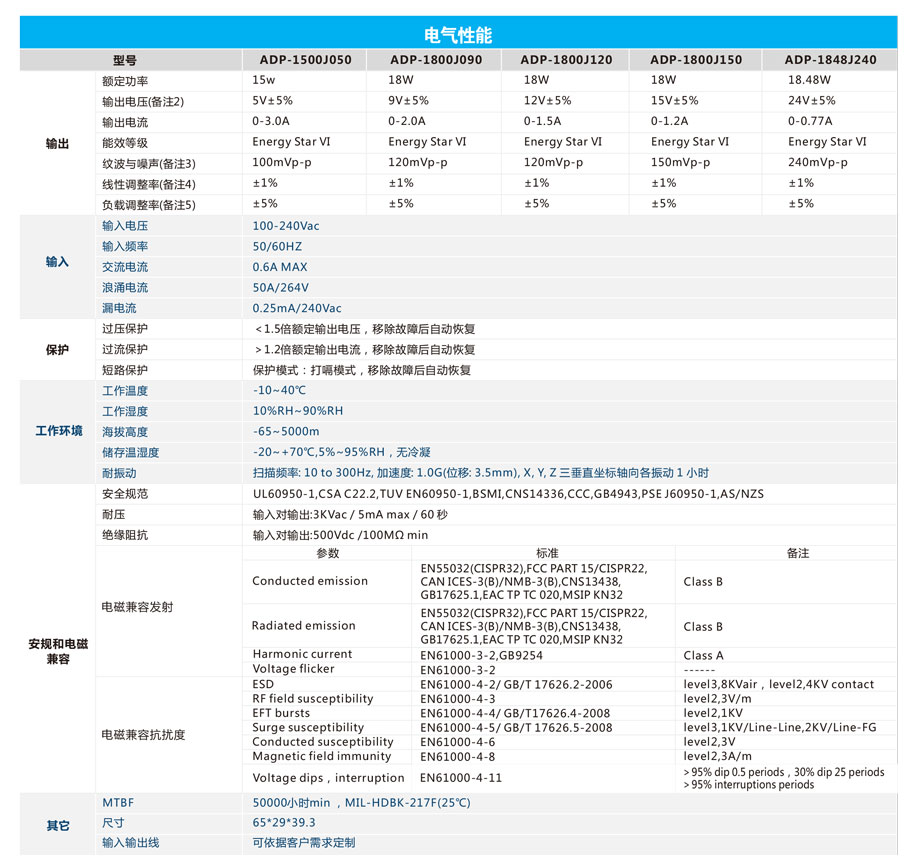Viewport: 914px width, 867px height.
Task: Select the ESD standard EN61000-4-2 cell
Action: [516, 684]
